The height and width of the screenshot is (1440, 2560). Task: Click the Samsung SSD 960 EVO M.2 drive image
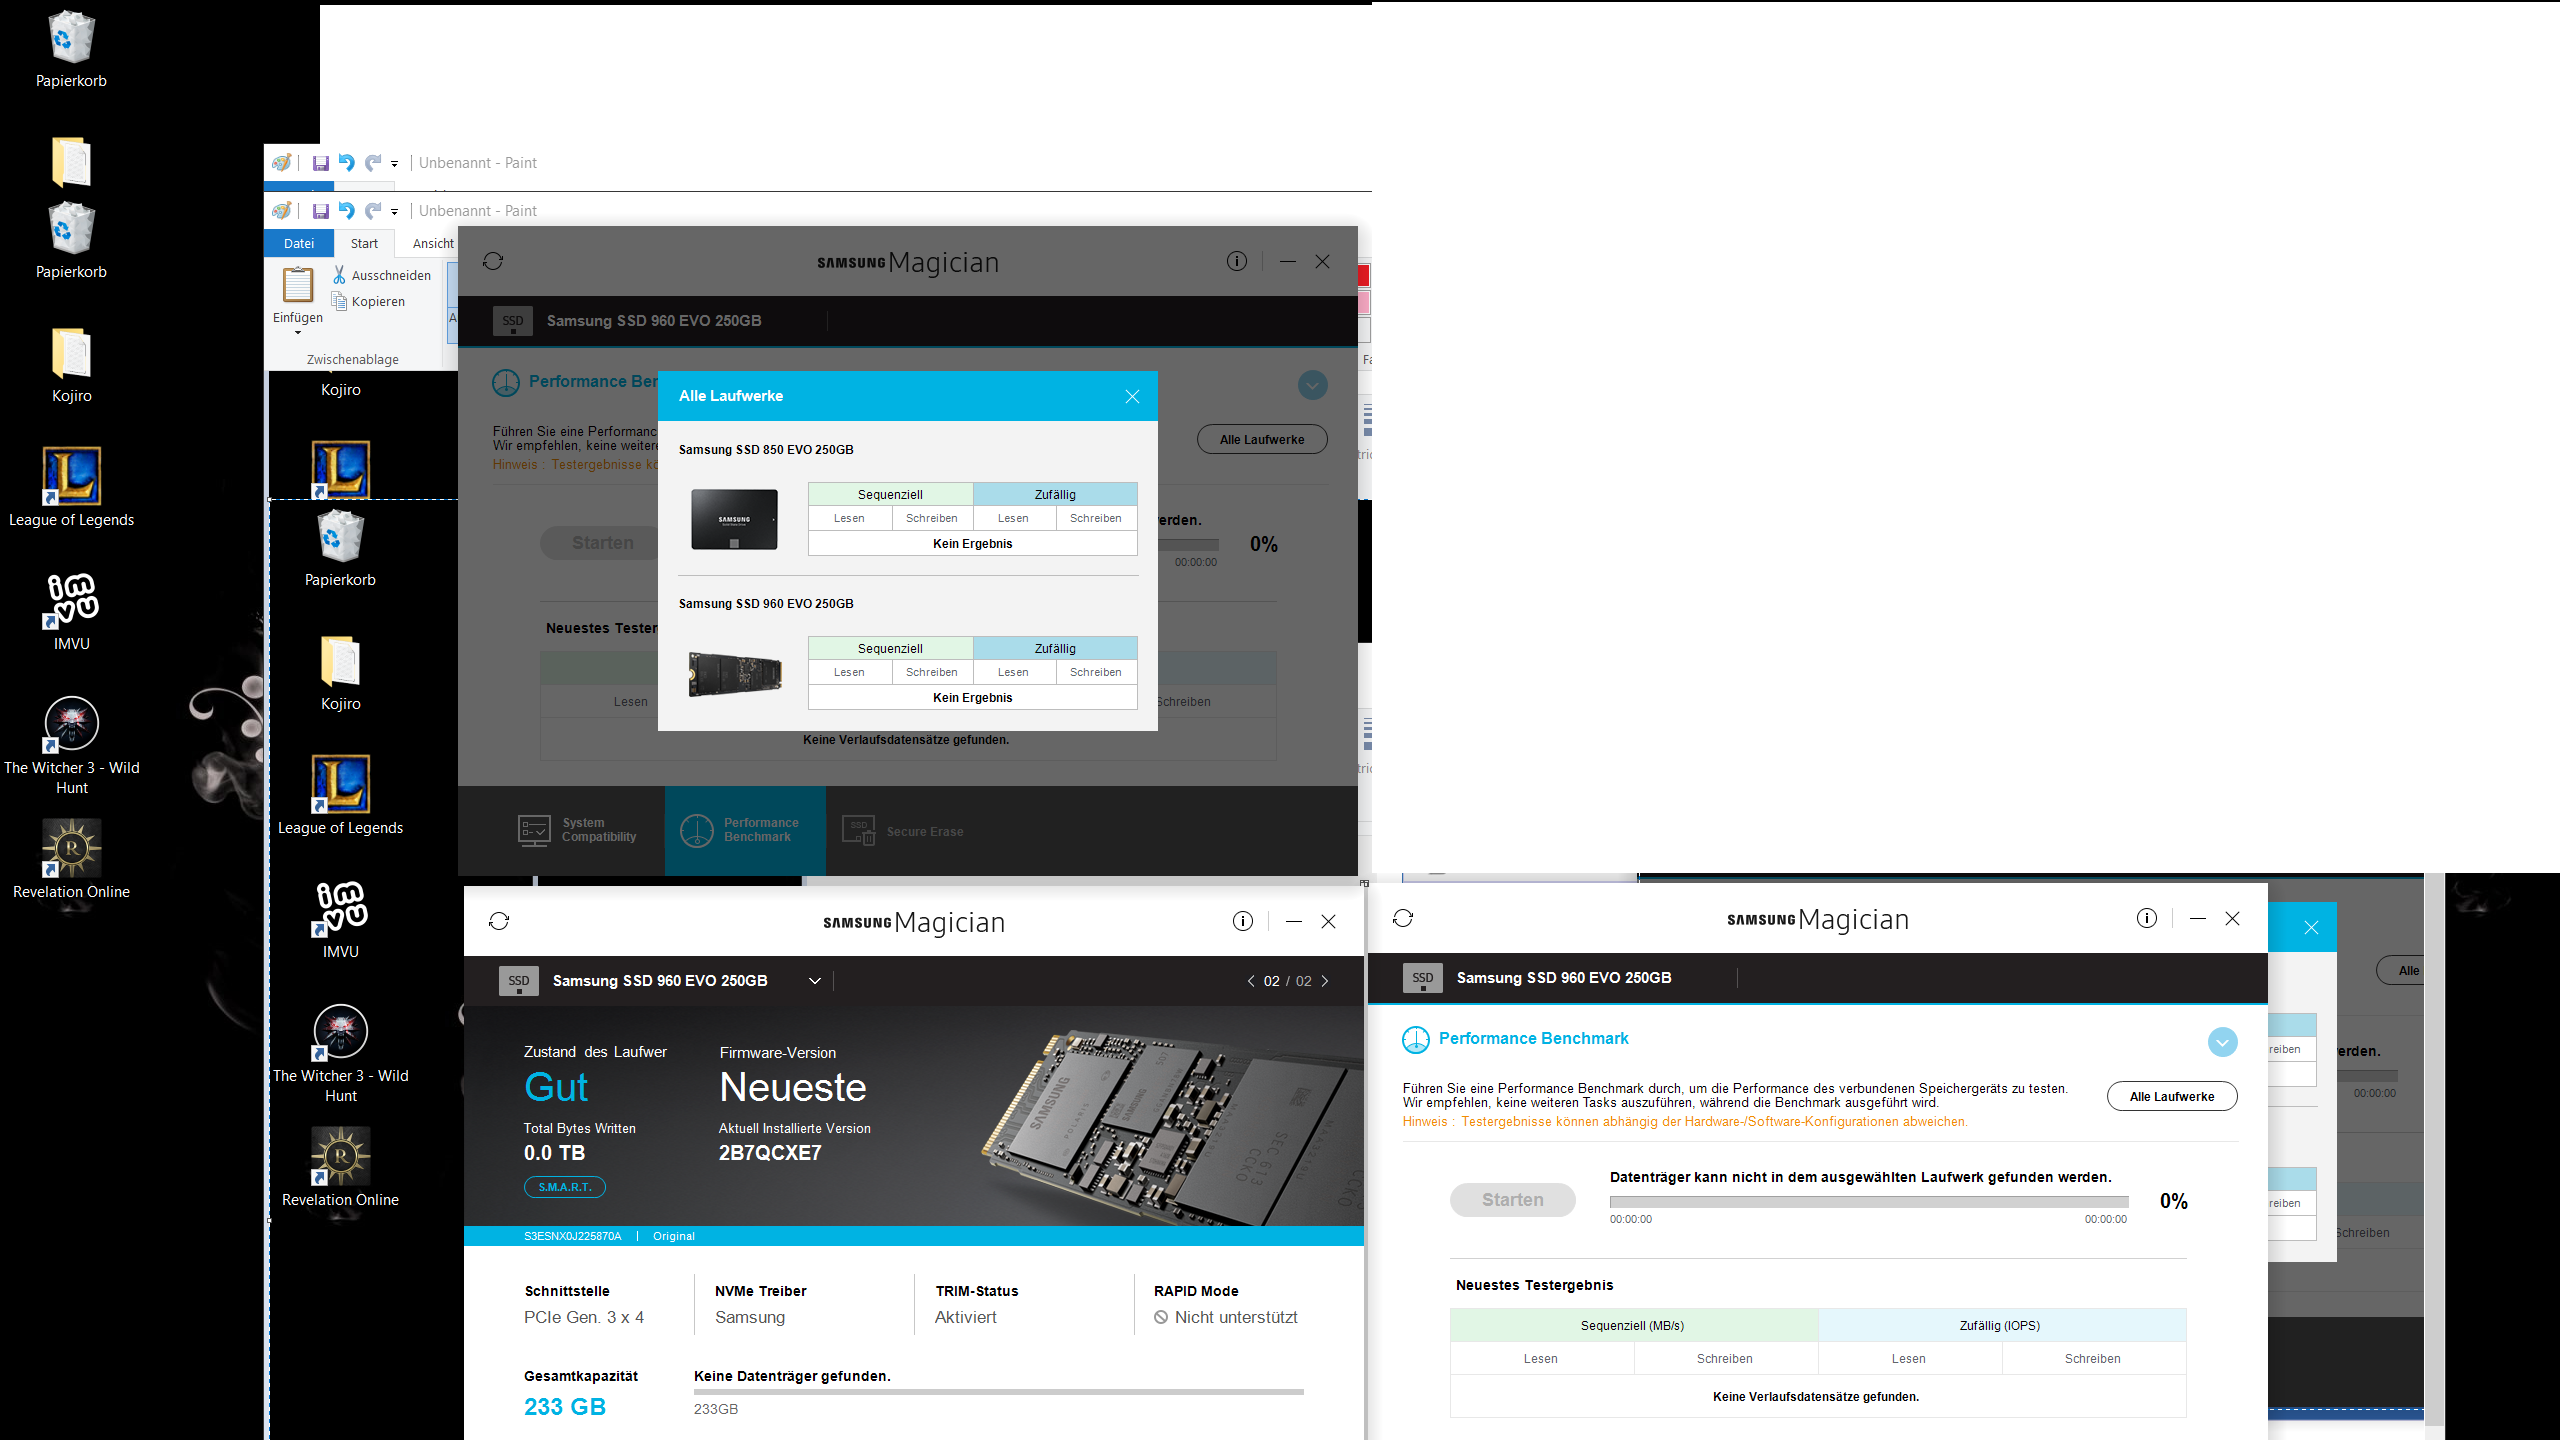[x=734, y=673]
